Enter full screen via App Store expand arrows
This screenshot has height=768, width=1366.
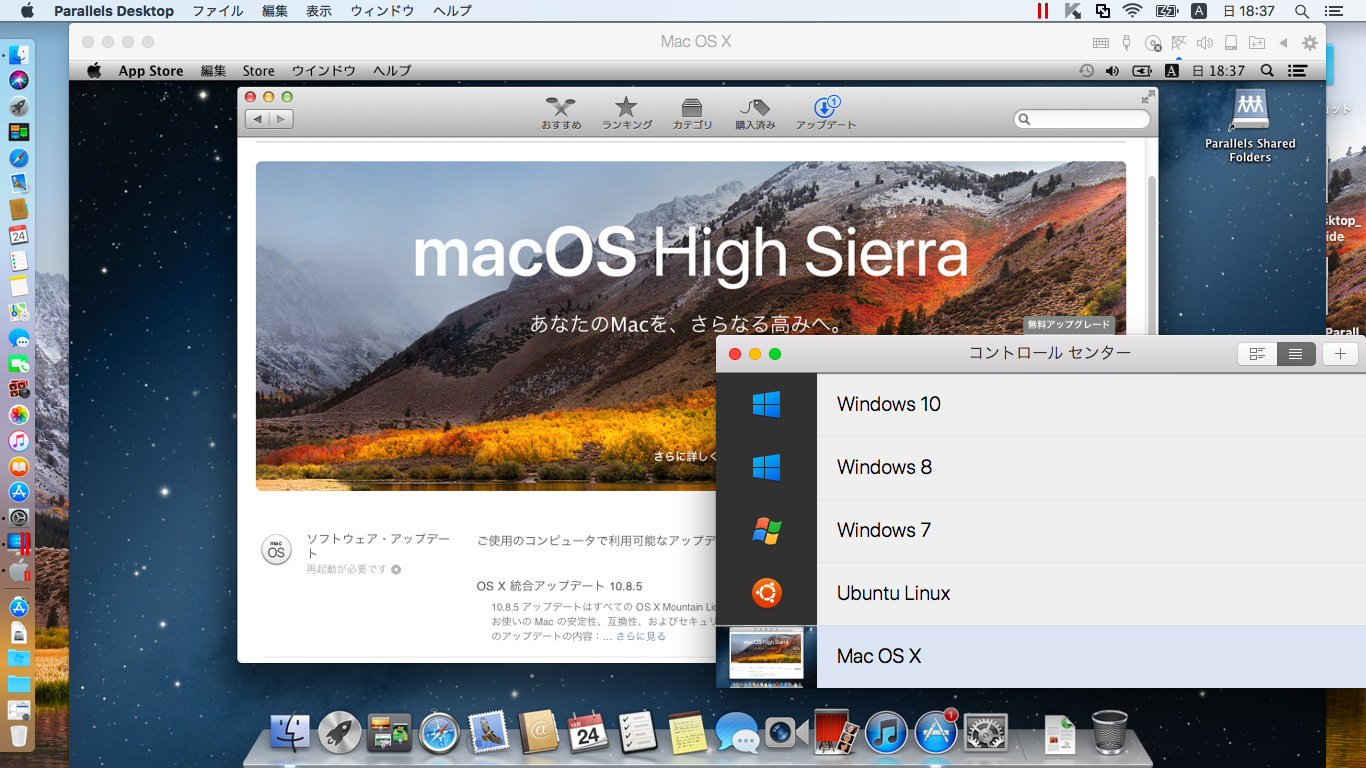point(1148,97)
